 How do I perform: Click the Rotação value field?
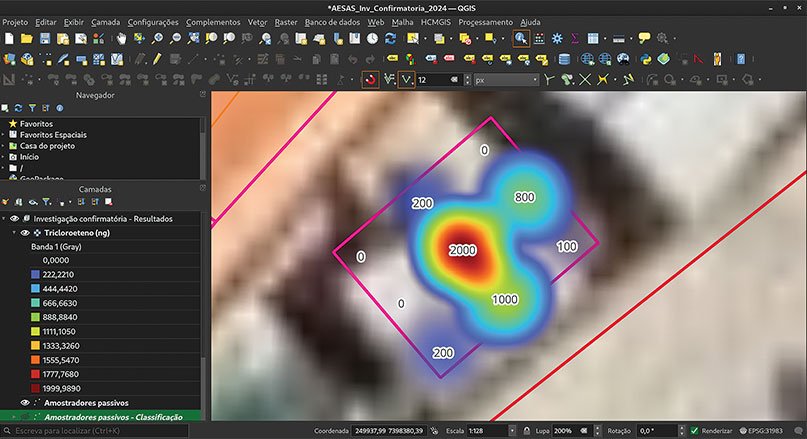pos(657,430)
